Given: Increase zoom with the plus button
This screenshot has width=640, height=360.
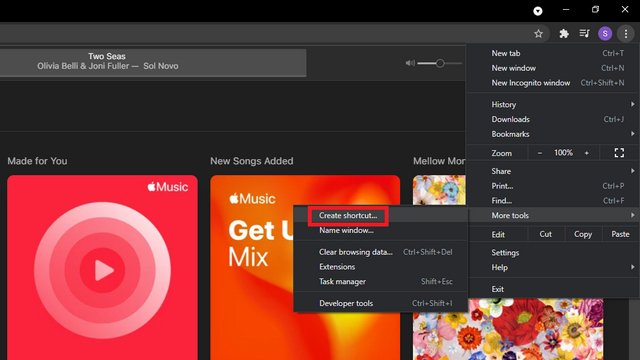Looking at the screenshot, I should 587,153.
